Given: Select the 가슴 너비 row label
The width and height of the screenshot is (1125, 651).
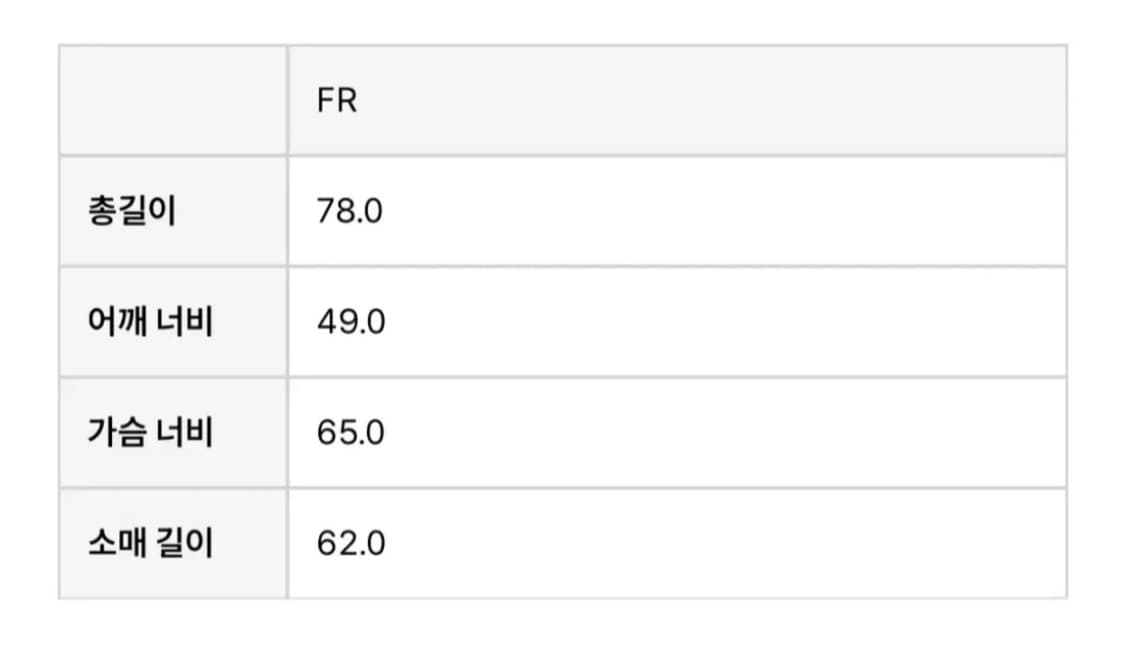Looking at the screenshot, I should click(150, 434).
